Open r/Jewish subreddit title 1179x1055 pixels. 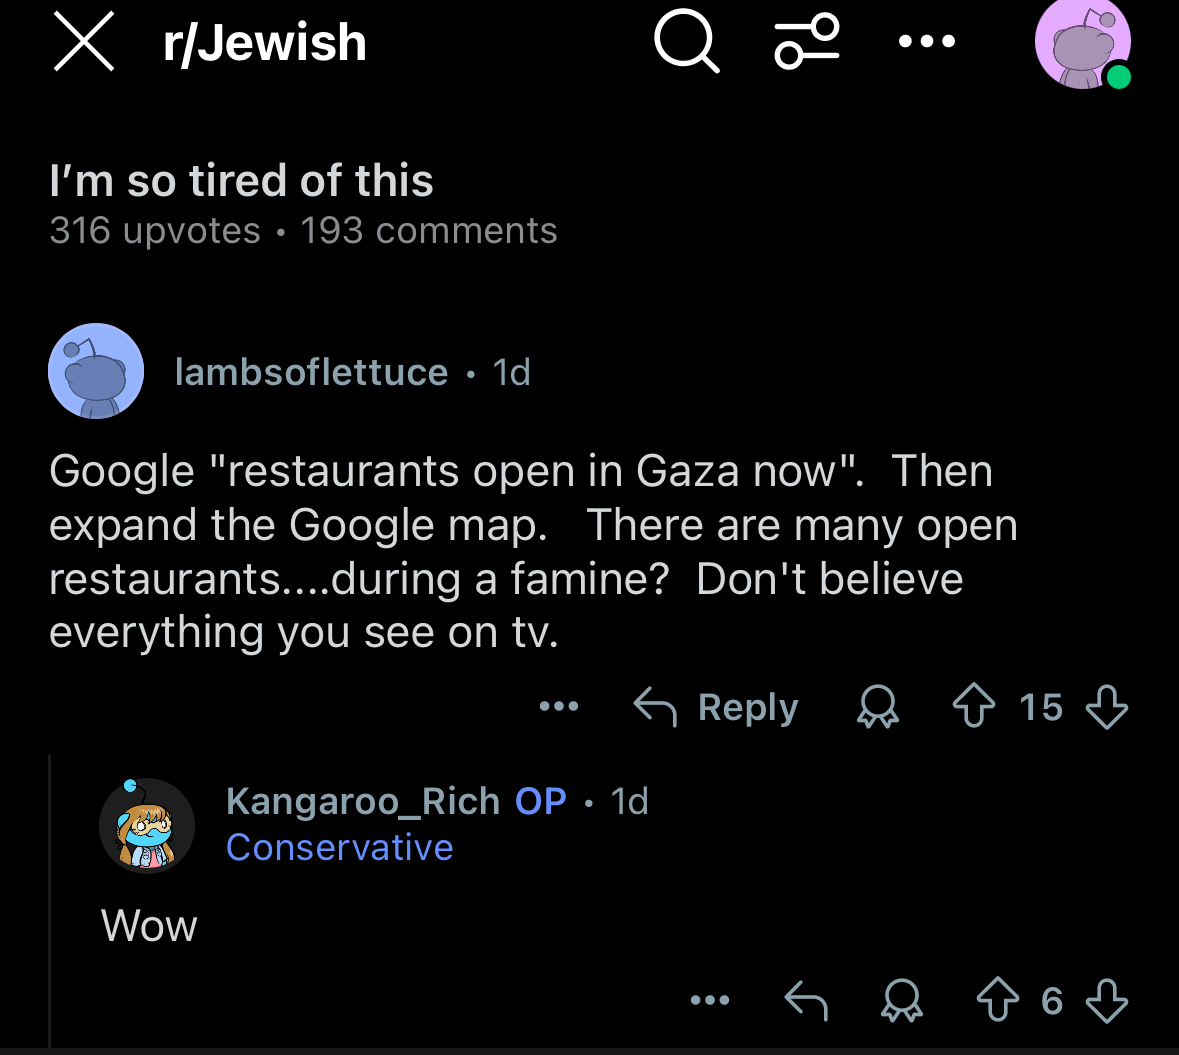pos(265,43)
